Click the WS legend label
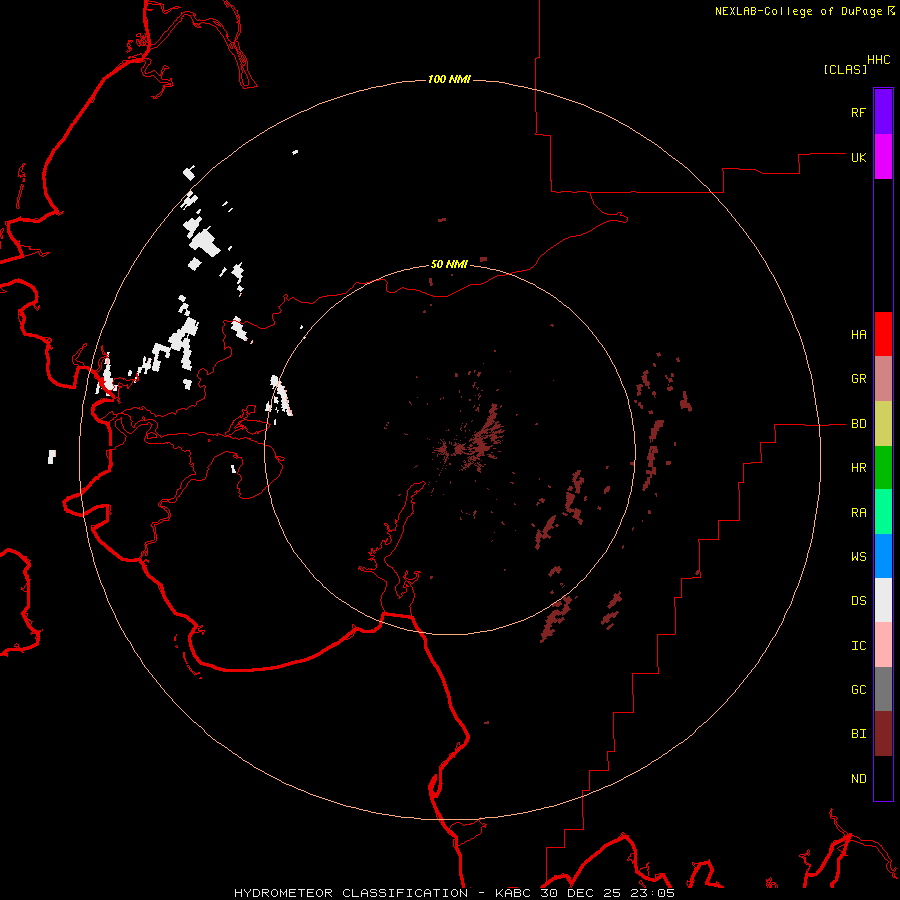Image resolution: width=900 pixels, height=900 pixels. pyautogui.click(x=859, y=557)
